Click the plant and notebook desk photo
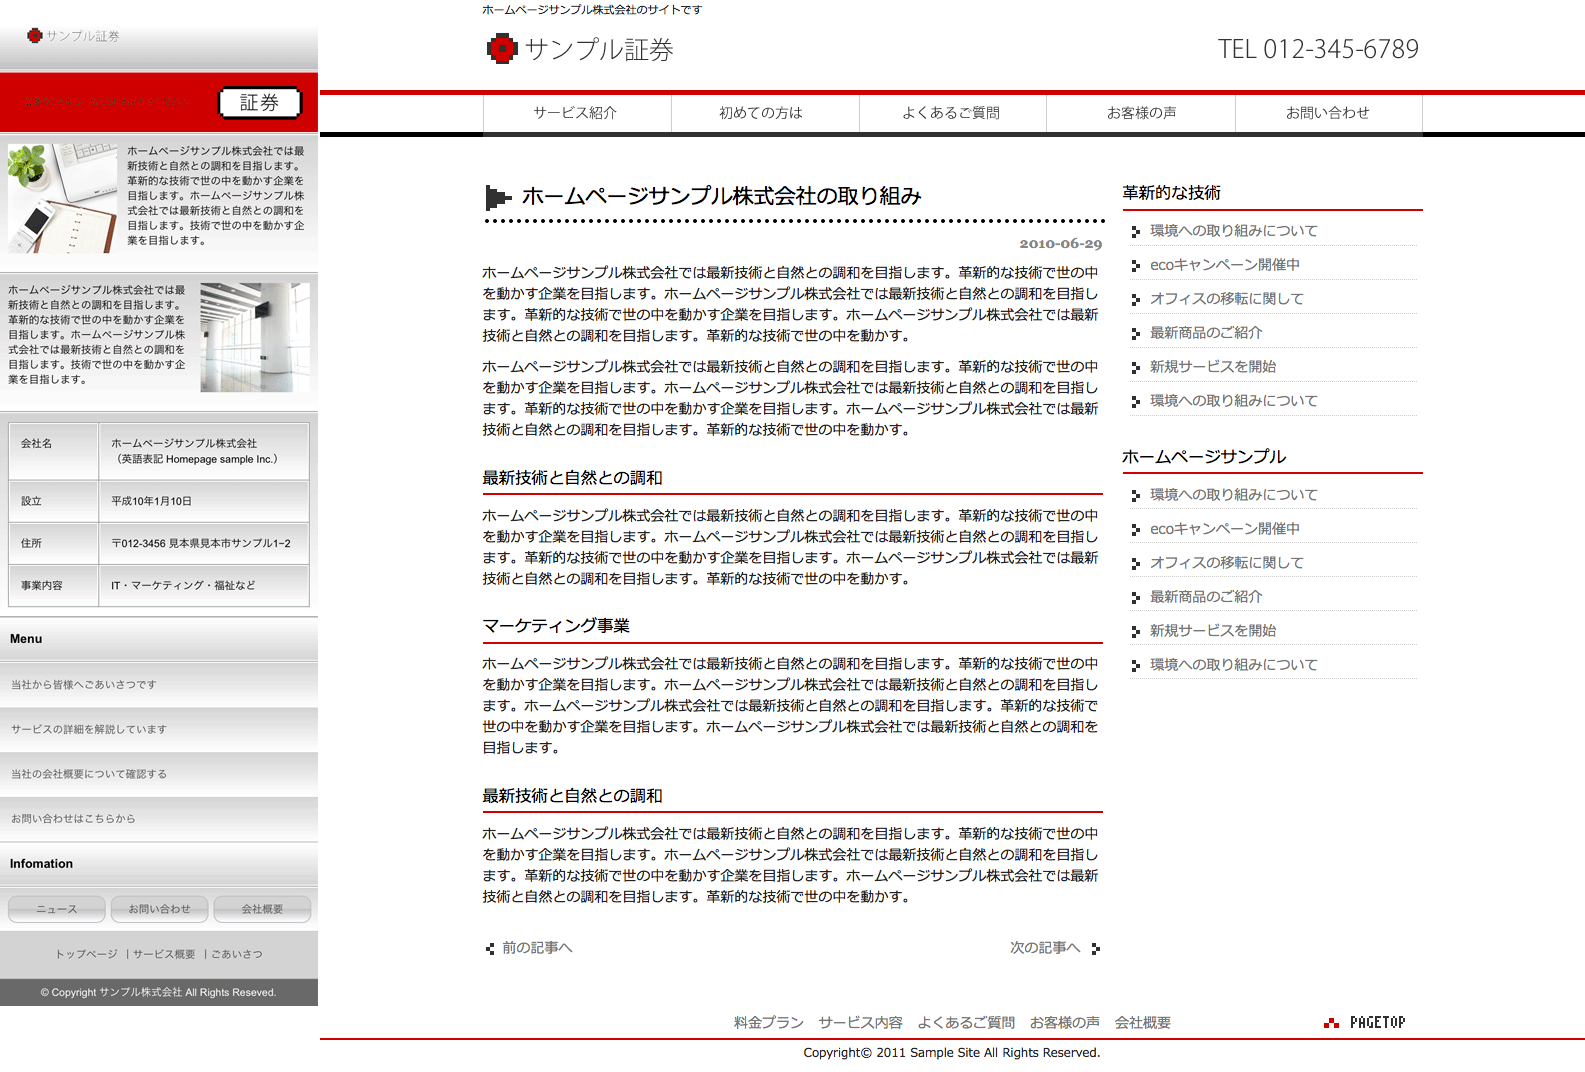This screenshot has height=1072, width=1585. tap(63, 197)
